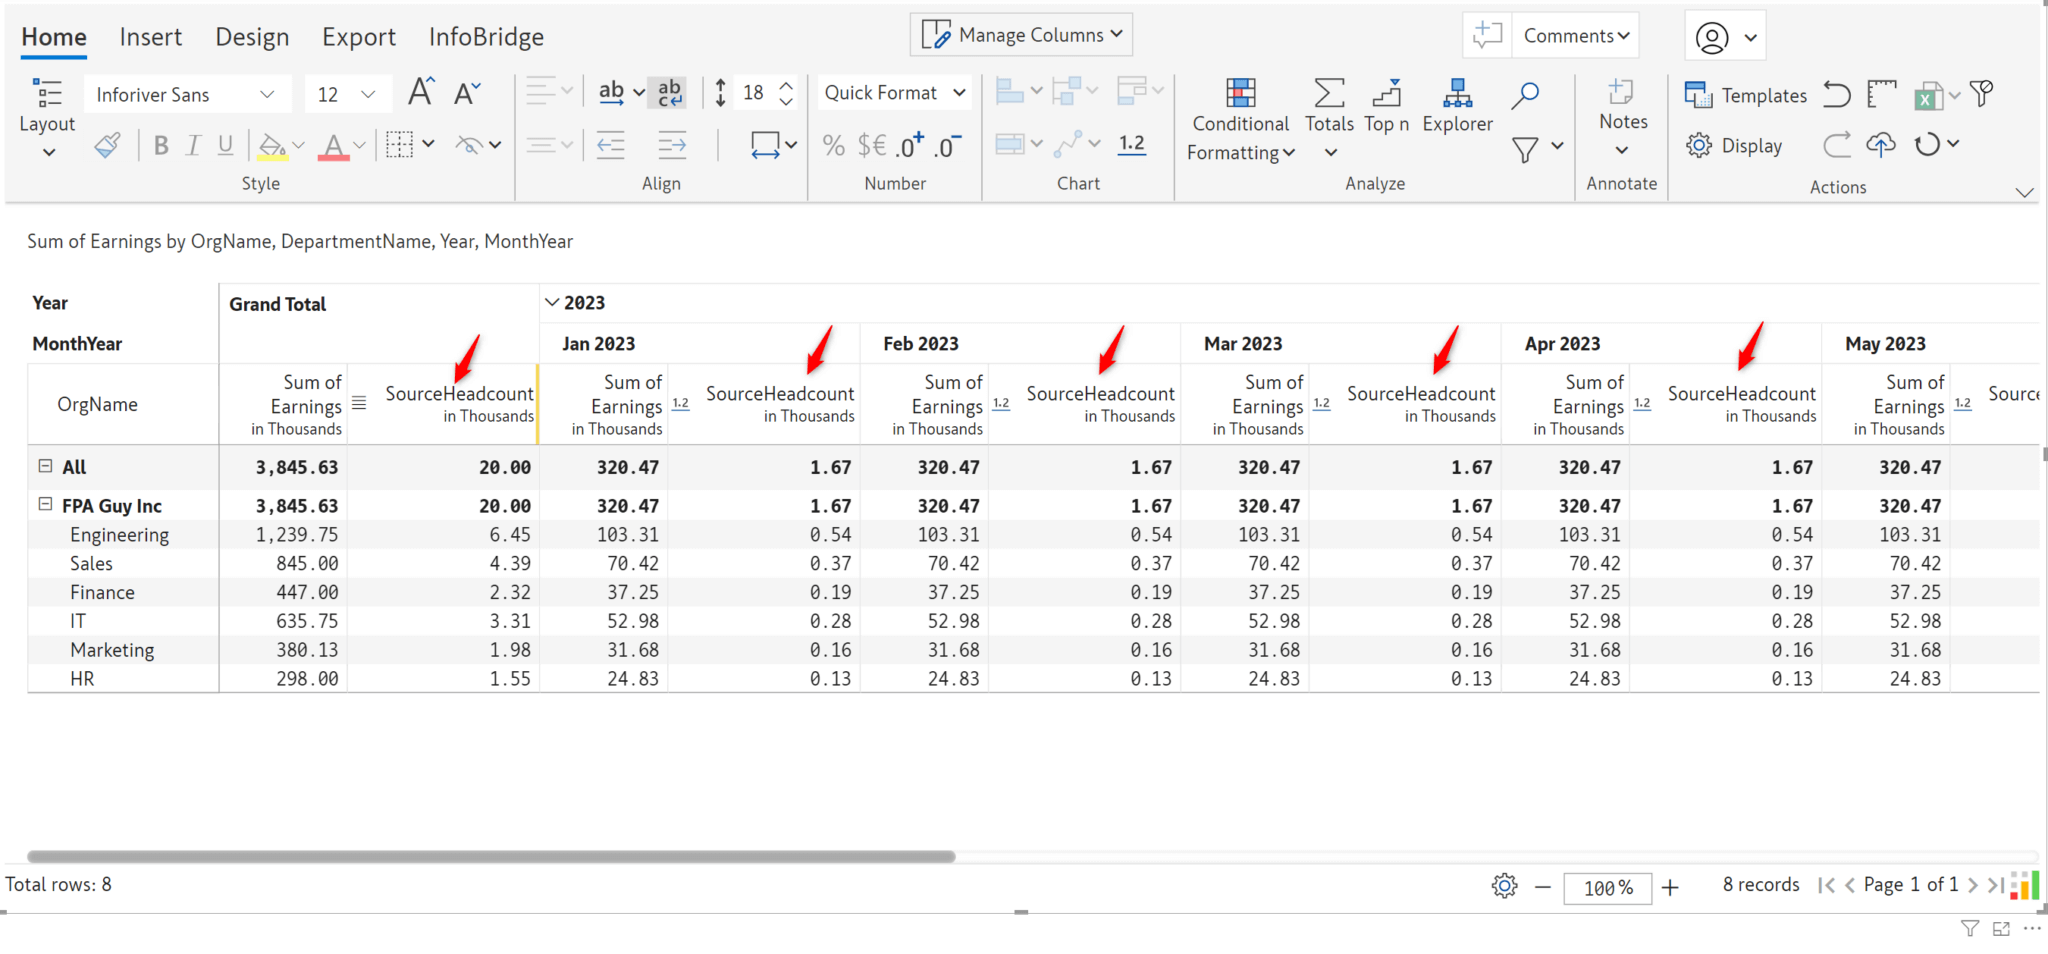Click the search magnifier in Analyze group

pyautogui.click(x=1524, y=95)
